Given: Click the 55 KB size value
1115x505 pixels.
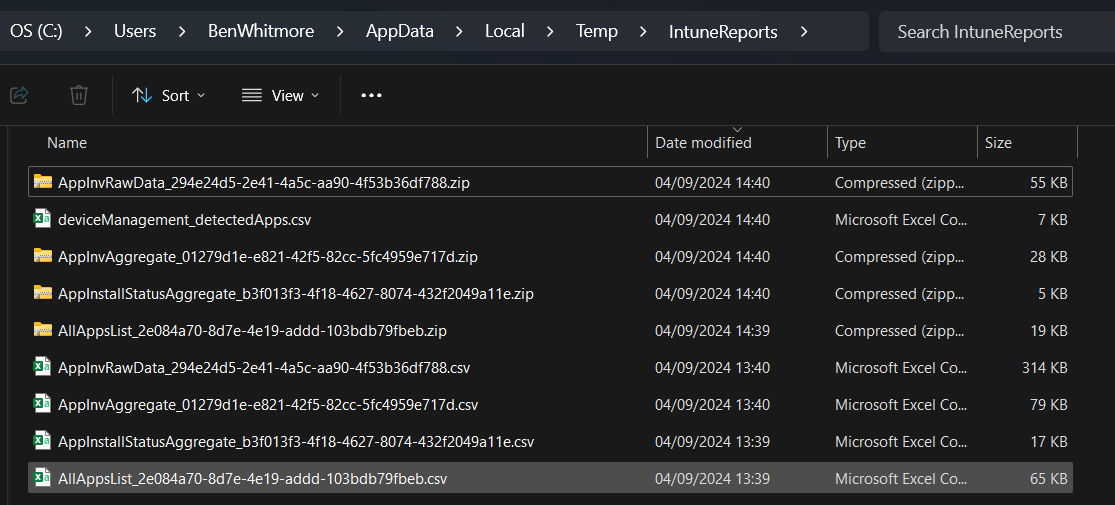Looking at the screenshot, I should pos(1048,182).
